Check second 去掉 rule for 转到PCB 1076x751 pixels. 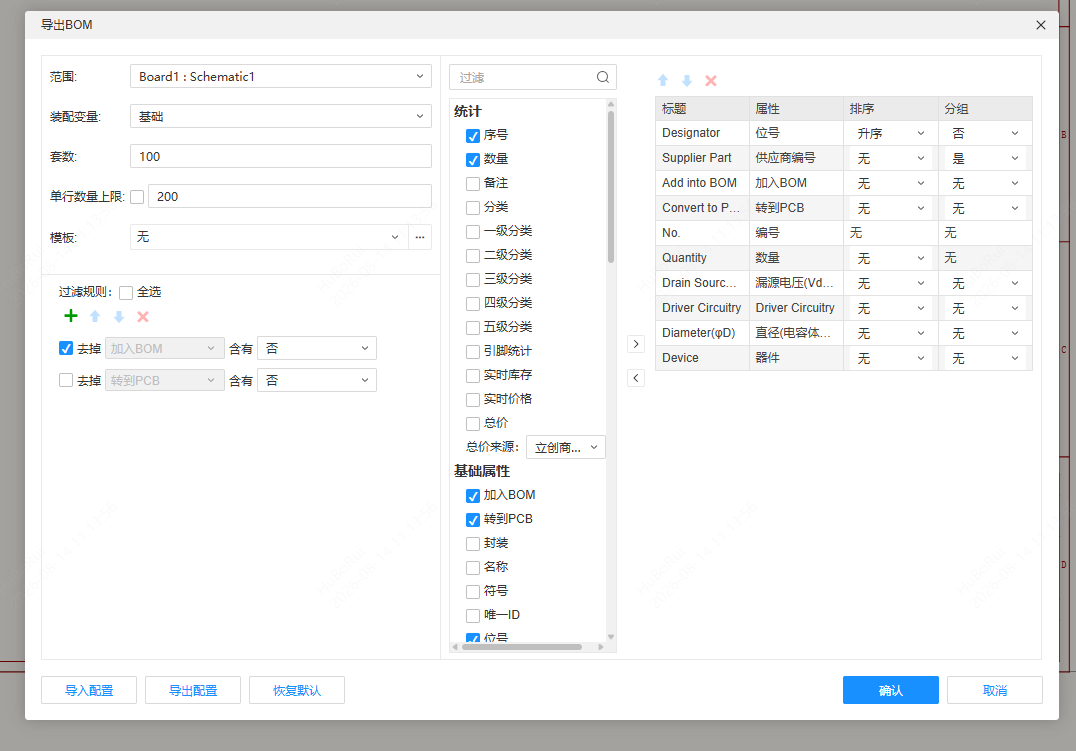(66, 380)
